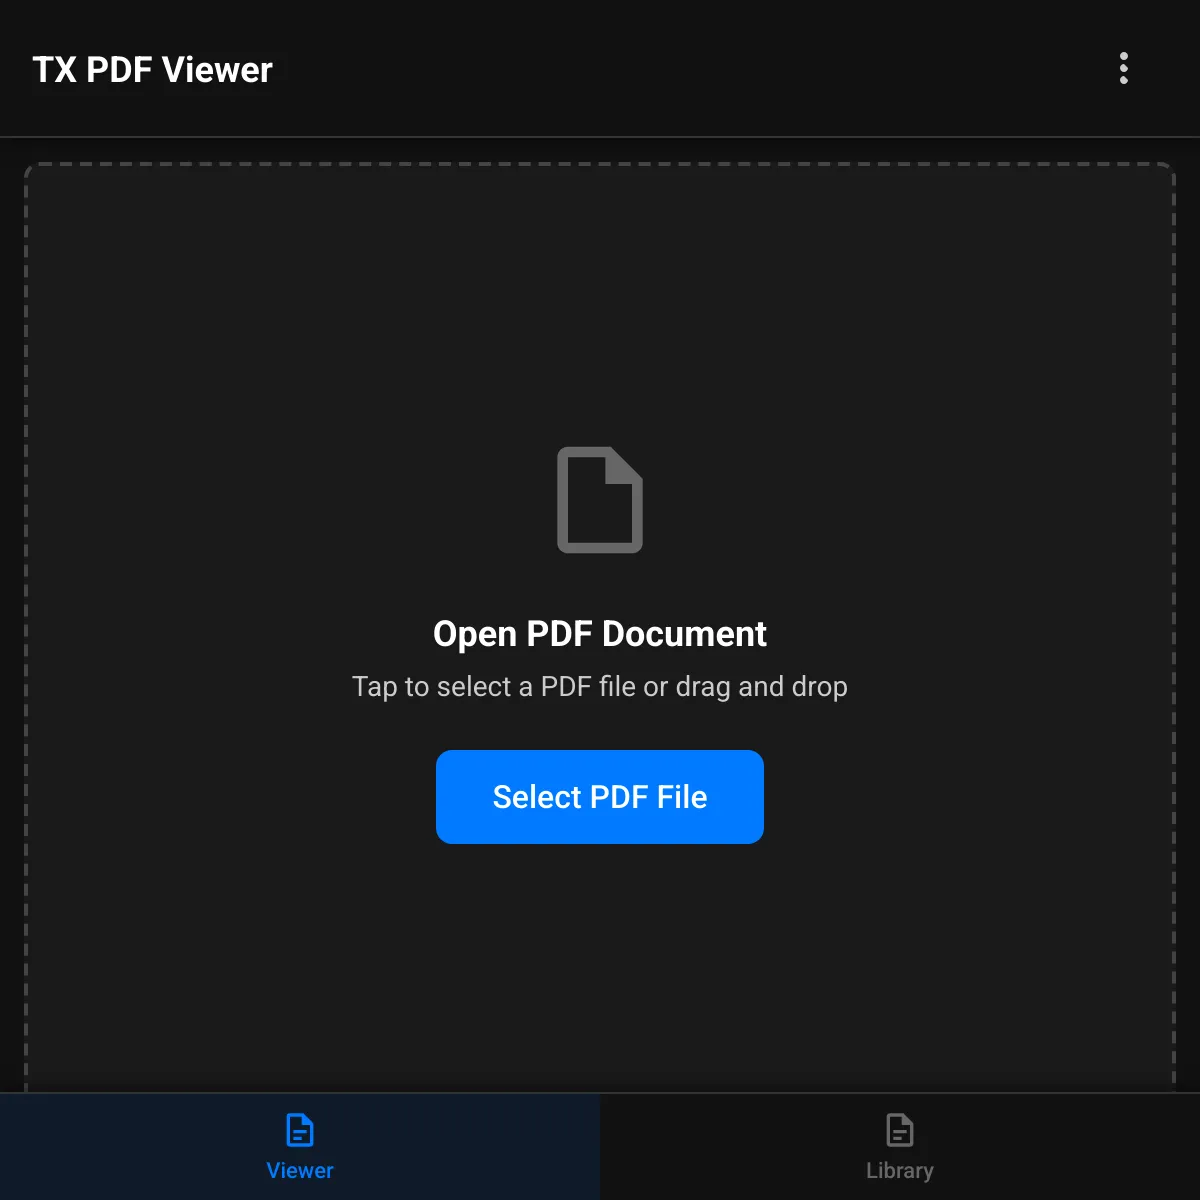1200x1200 pixels.
Task: Click the TX PDF Viewer title
Action: point(152,70)
